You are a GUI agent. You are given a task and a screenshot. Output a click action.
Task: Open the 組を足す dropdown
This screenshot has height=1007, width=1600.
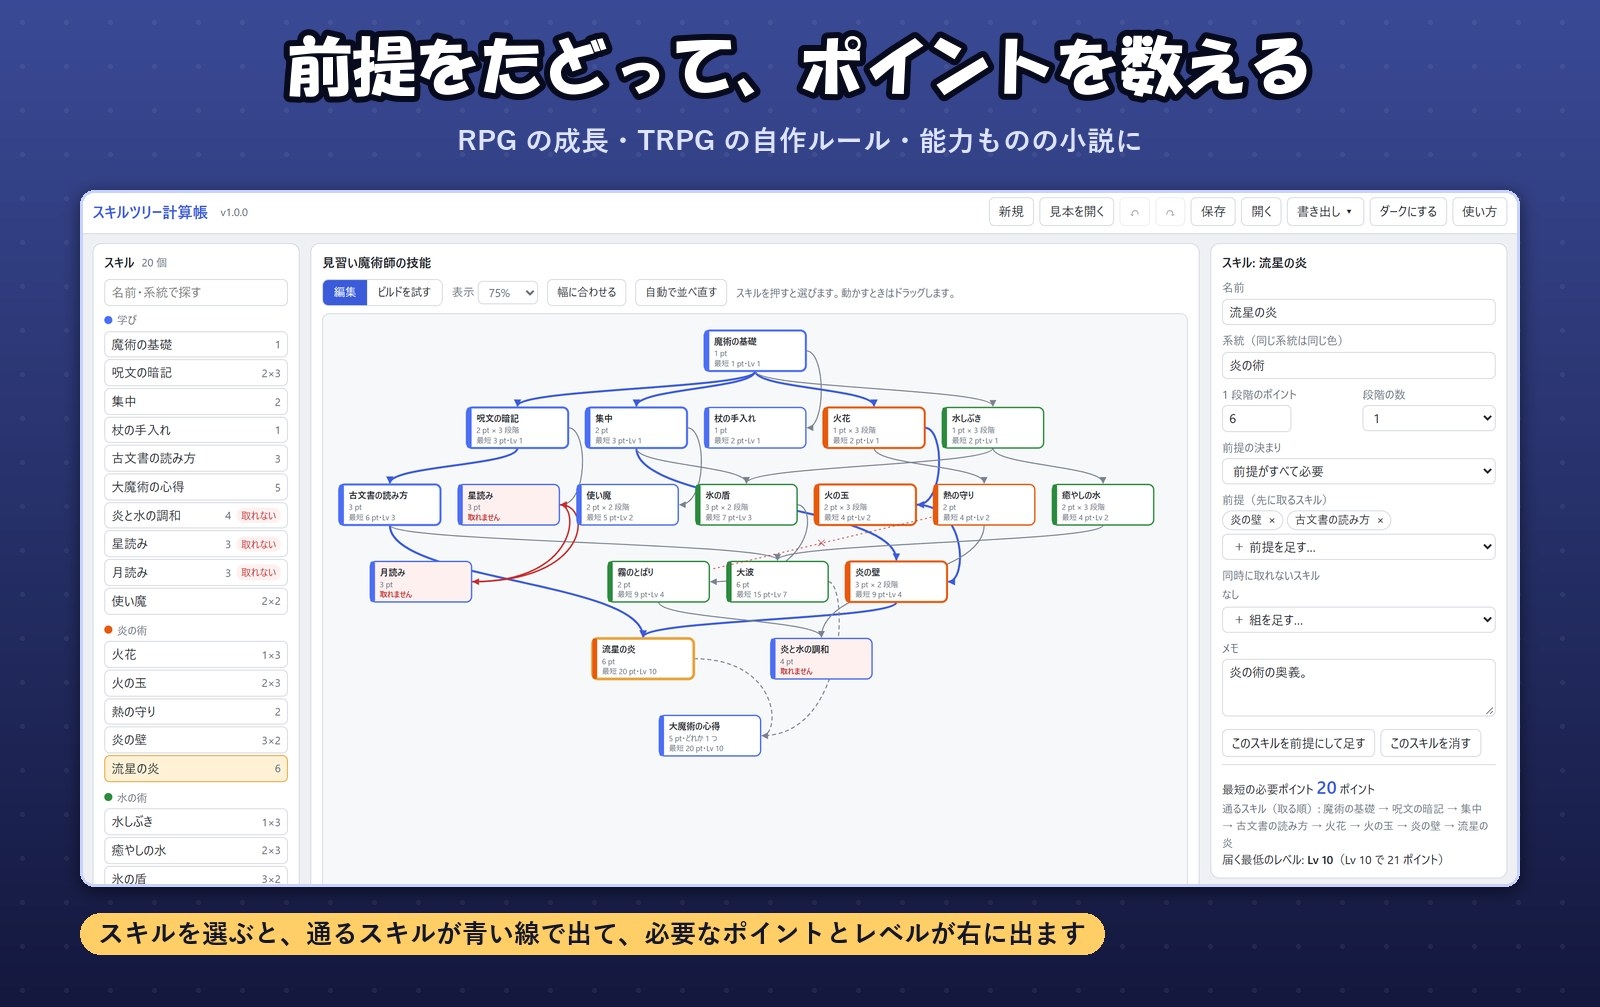[1358, 620]
